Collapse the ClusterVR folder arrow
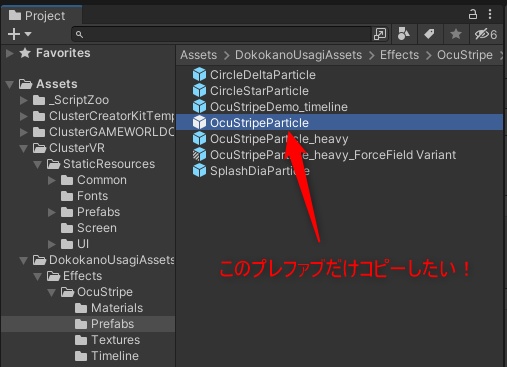Screen dimensions: 507x367 [23, 148]
